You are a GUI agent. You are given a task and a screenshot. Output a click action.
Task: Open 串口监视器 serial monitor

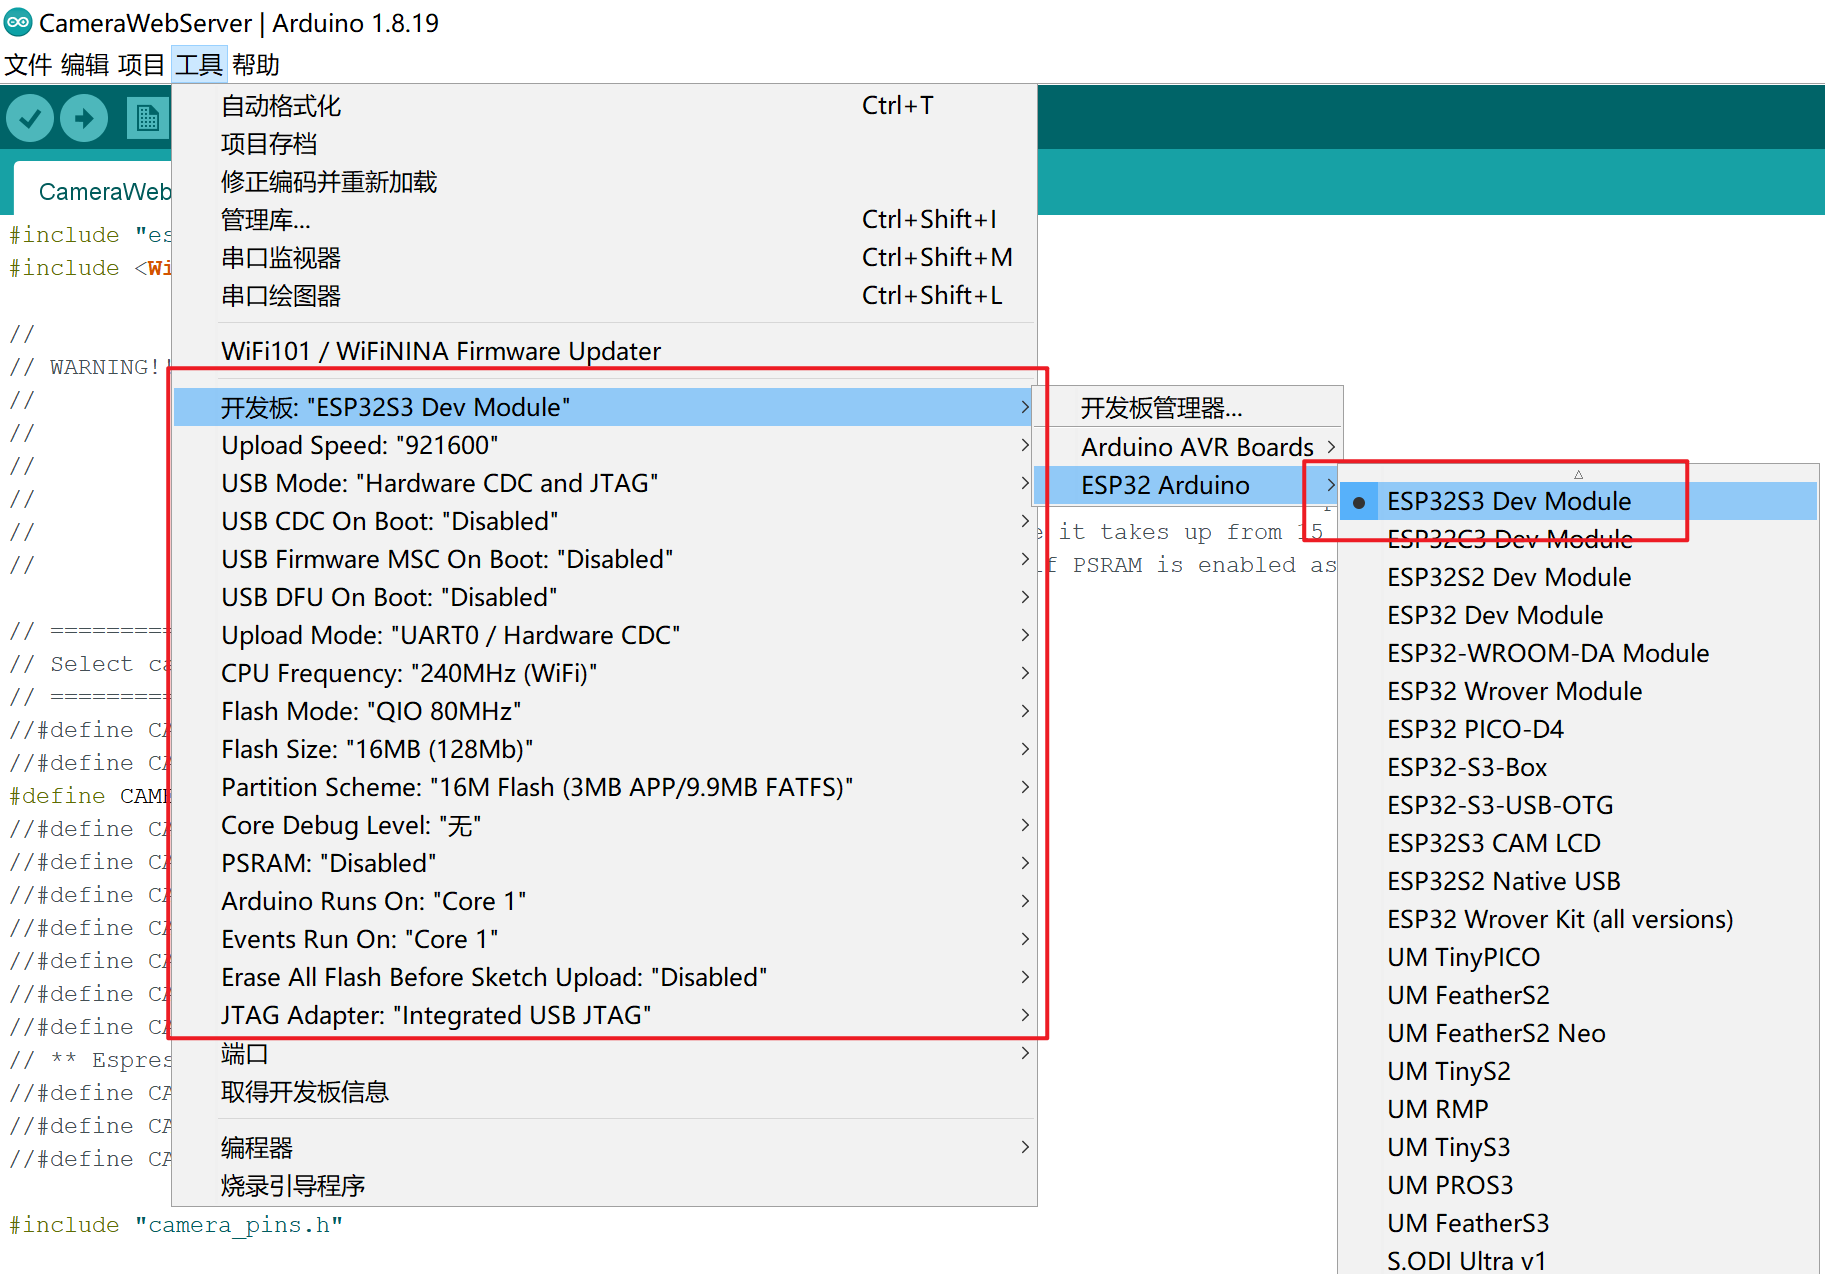click(604, 257)
